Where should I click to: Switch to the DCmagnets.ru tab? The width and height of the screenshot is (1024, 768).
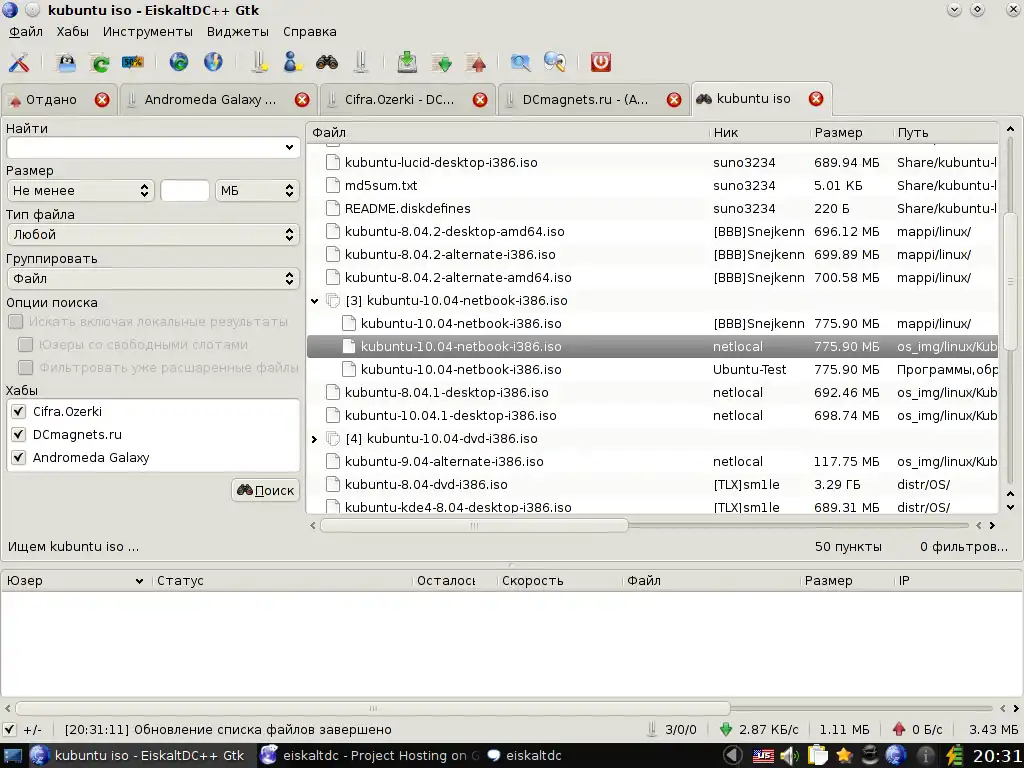click(x=585, y=99)
